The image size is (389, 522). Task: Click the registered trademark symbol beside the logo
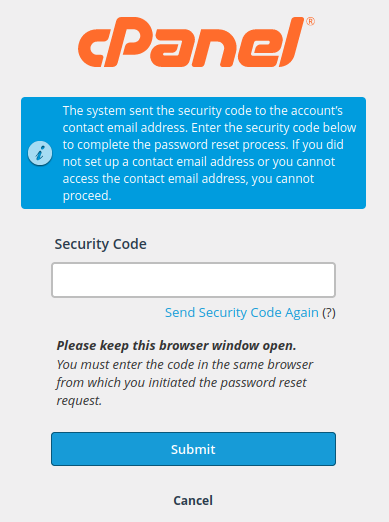point(310,22)
